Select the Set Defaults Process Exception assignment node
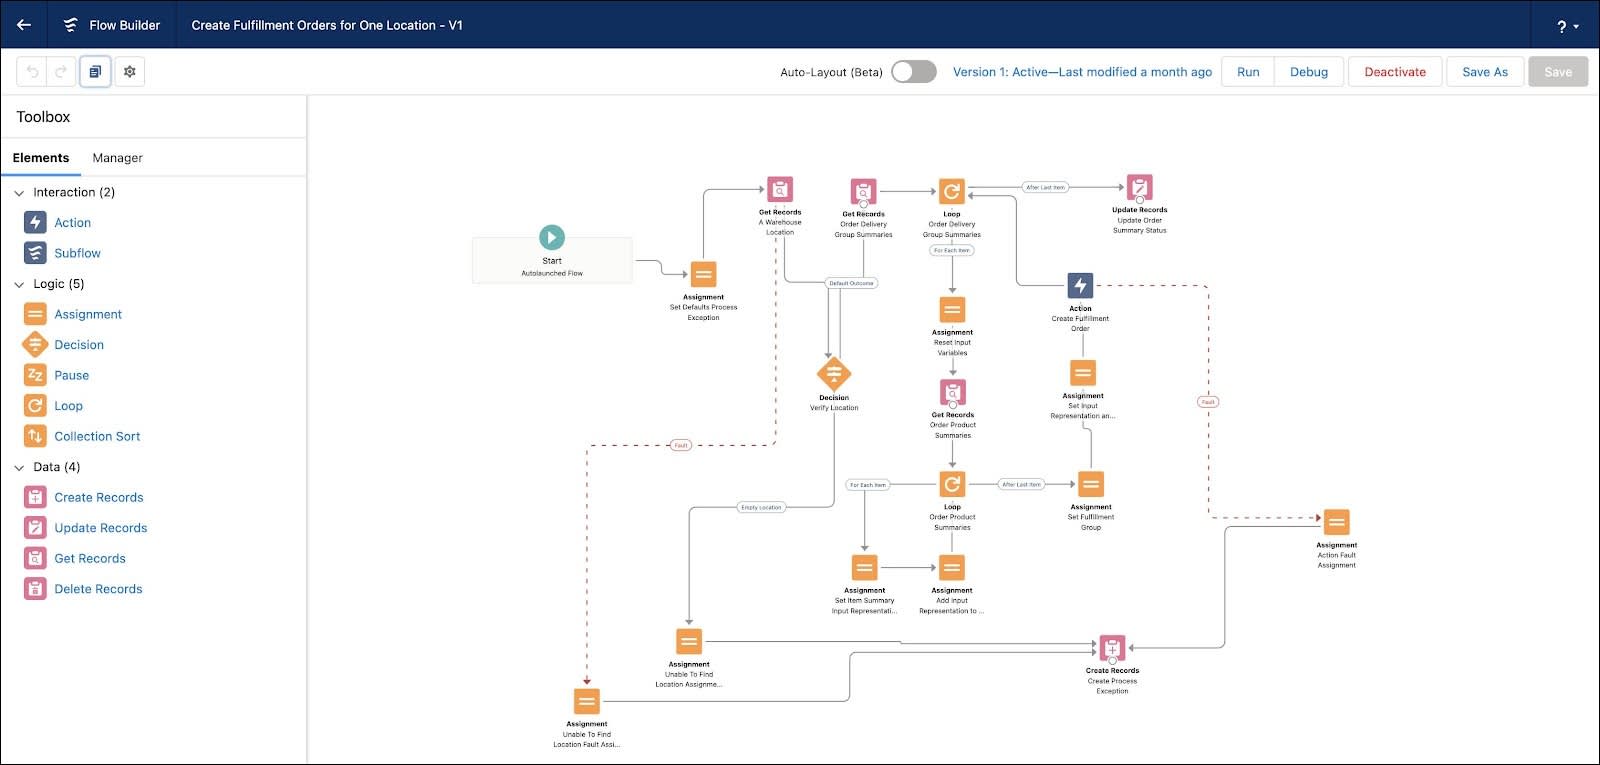 pos(703,274)
